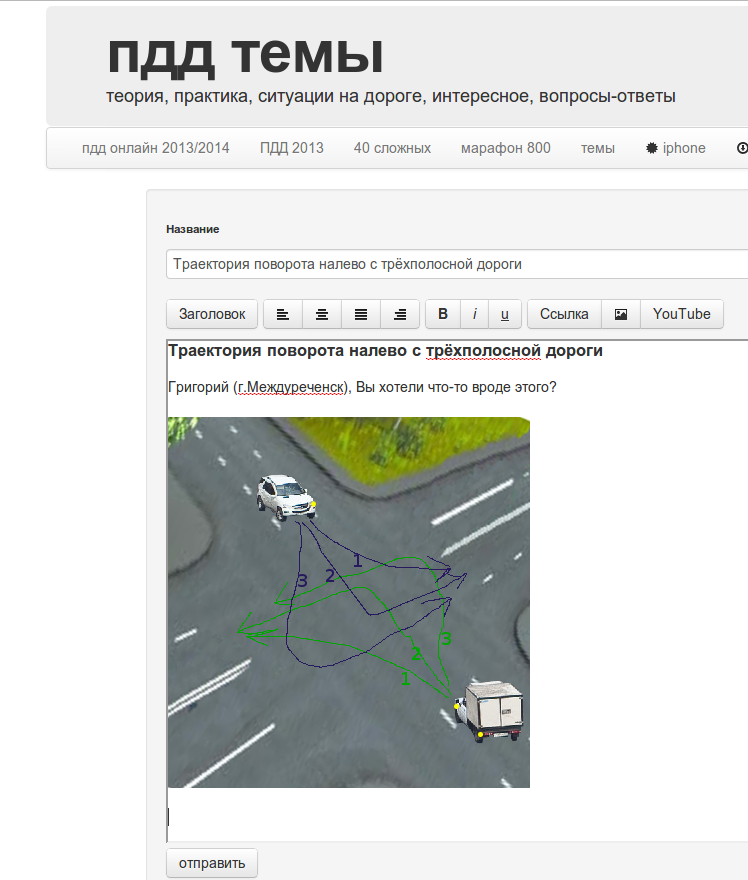The height and width of the screenshot is (880, 748).
Task: Click the Название field label
Action: [x=192, y=229]
